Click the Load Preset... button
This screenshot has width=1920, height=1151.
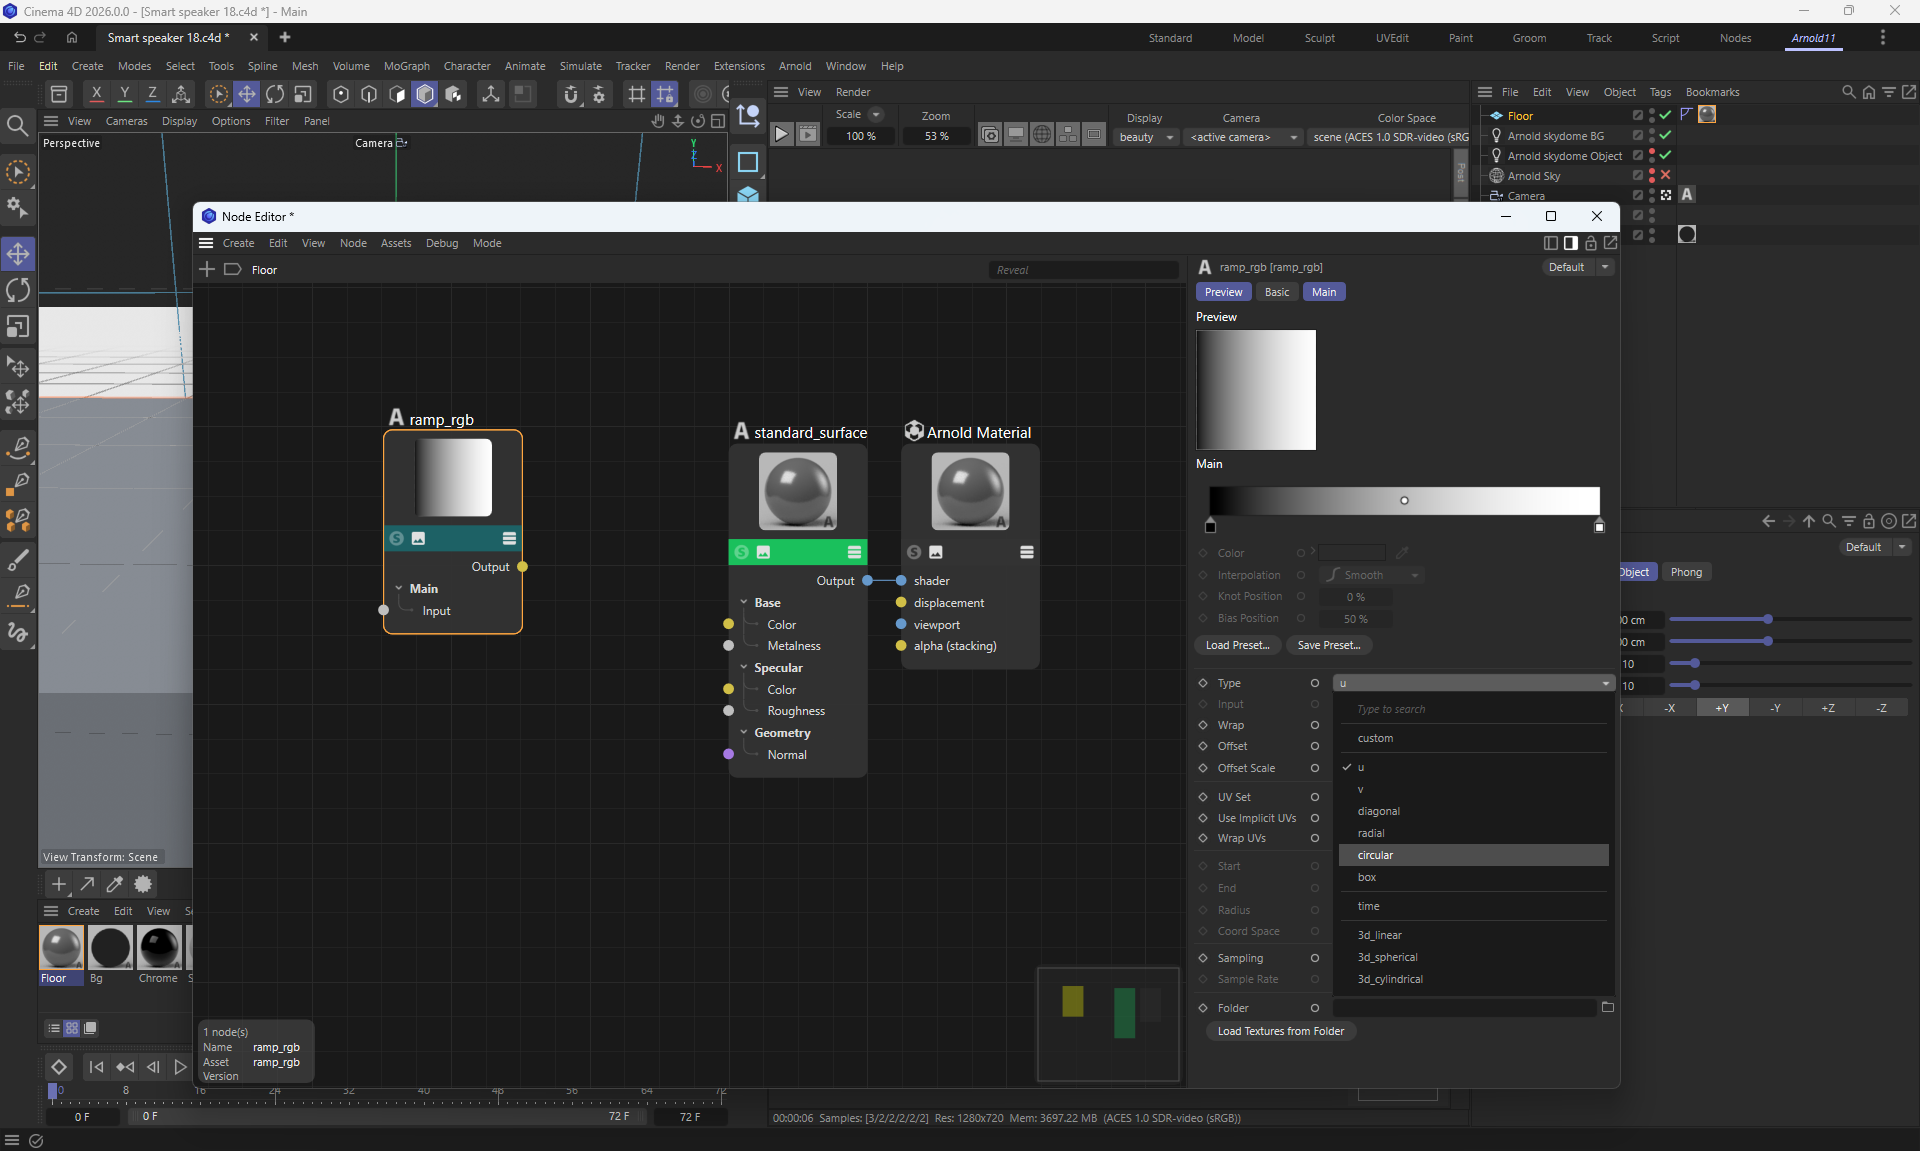click(x=1237, y=645)
